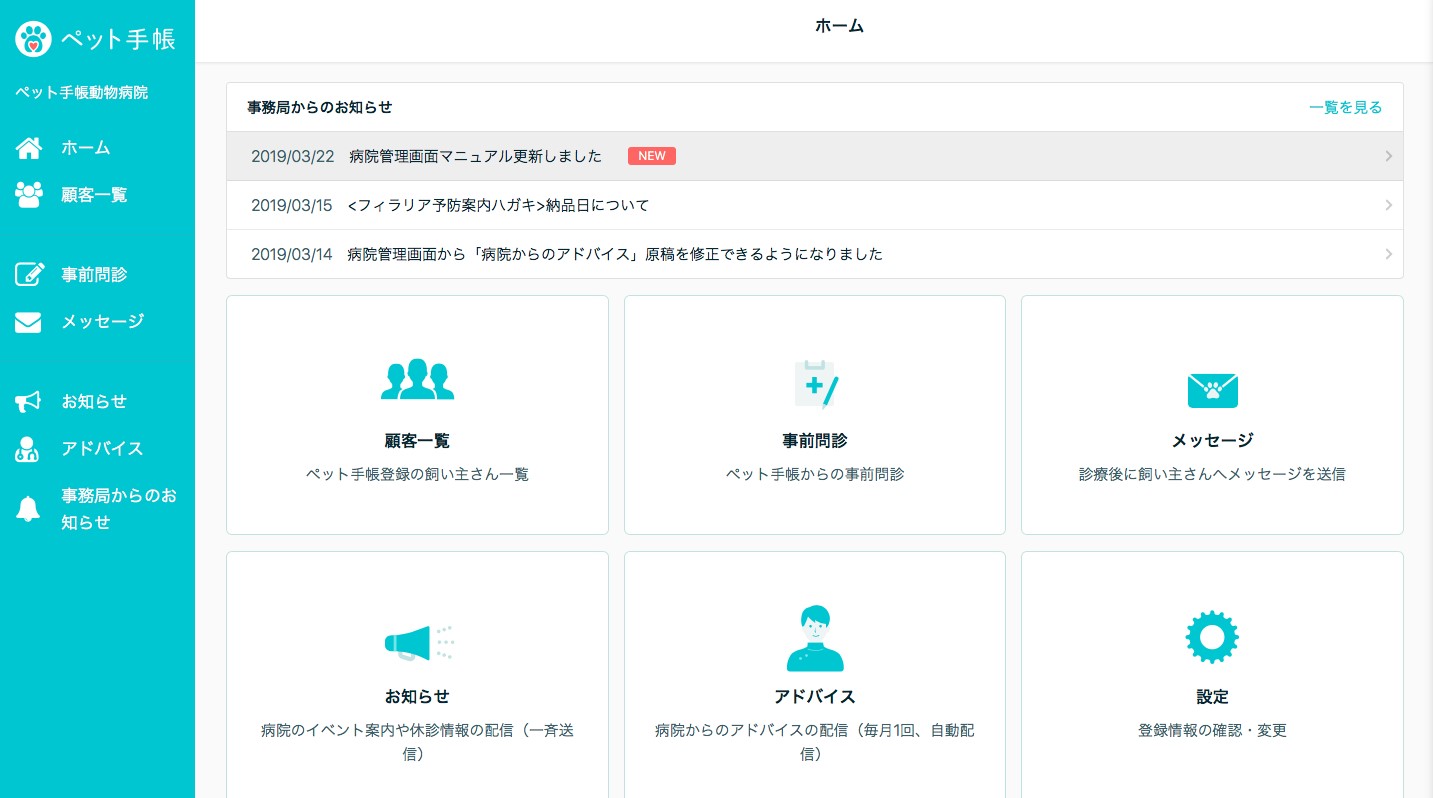The width and height of the screenshot is (1433, 798).
Task: Open the 病院からのアドバイス原稿修正 notice
Action: [615, 254]
